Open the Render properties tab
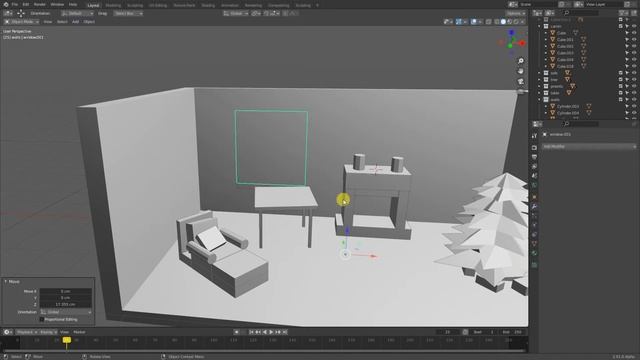Screen dimensions: 640x360 click(x=534, y=147)
